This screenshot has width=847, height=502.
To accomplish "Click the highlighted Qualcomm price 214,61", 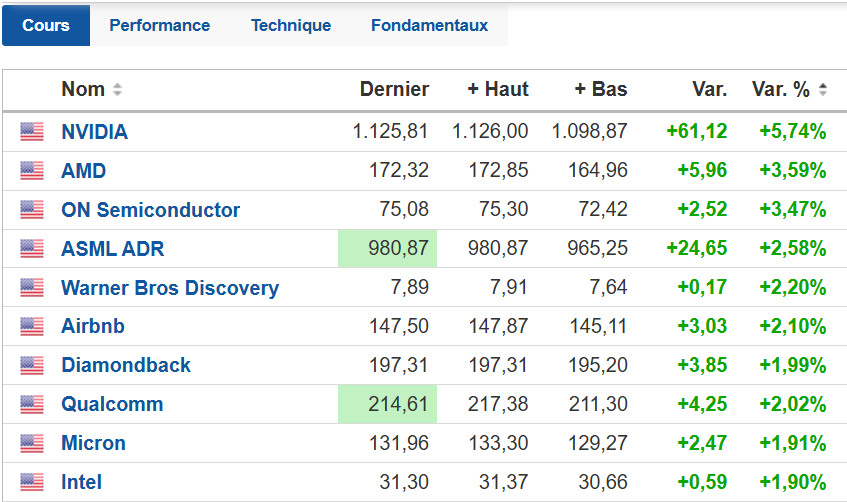I will (390, 405).
